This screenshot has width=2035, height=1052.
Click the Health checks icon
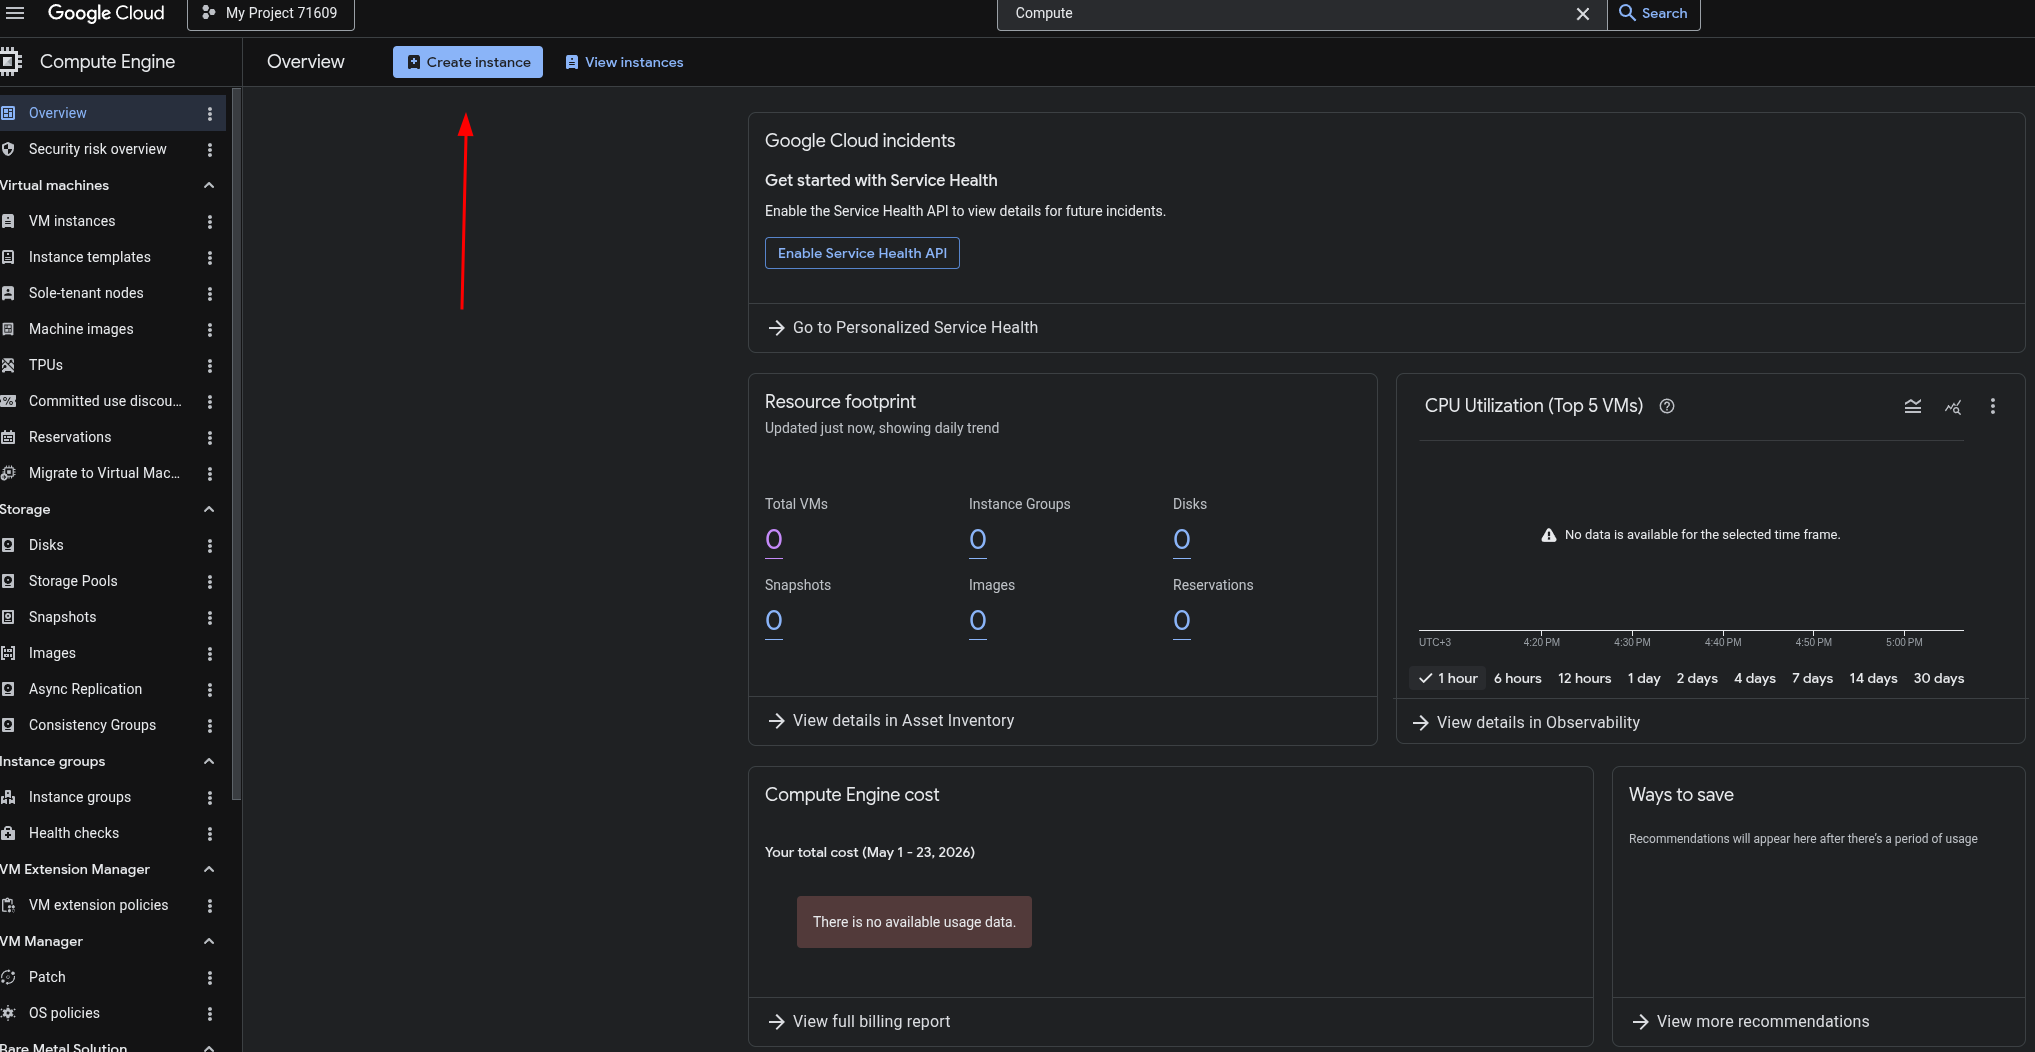click(x=8, y=833)
